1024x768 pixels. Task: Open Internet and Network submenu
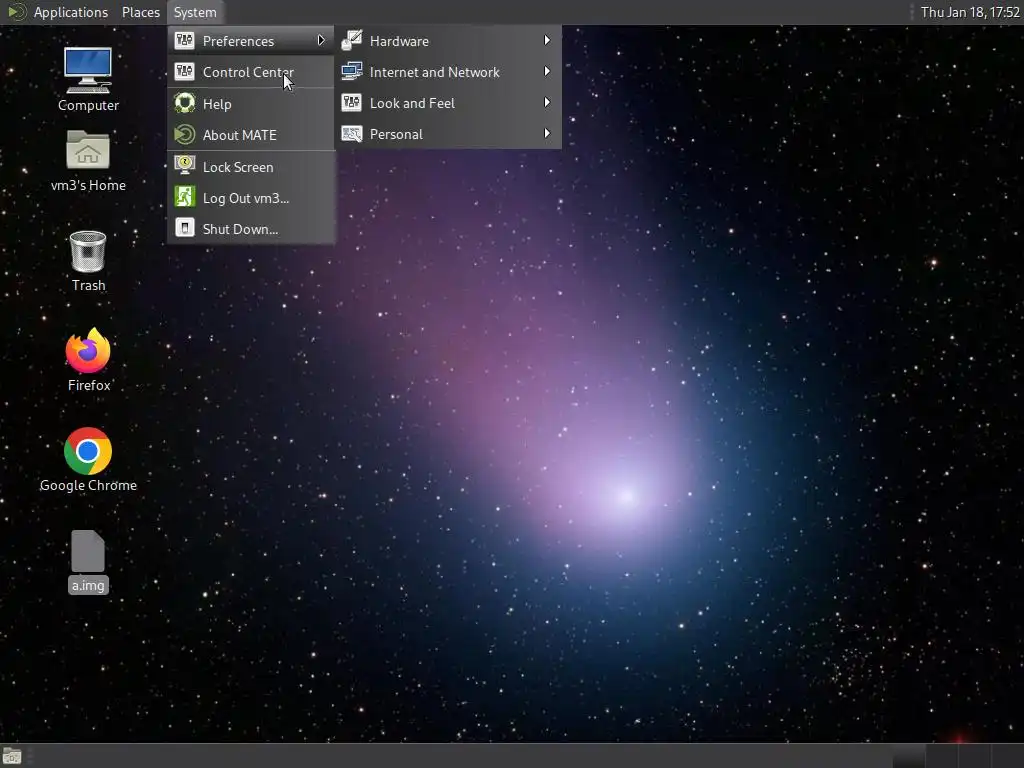[448, 72]
